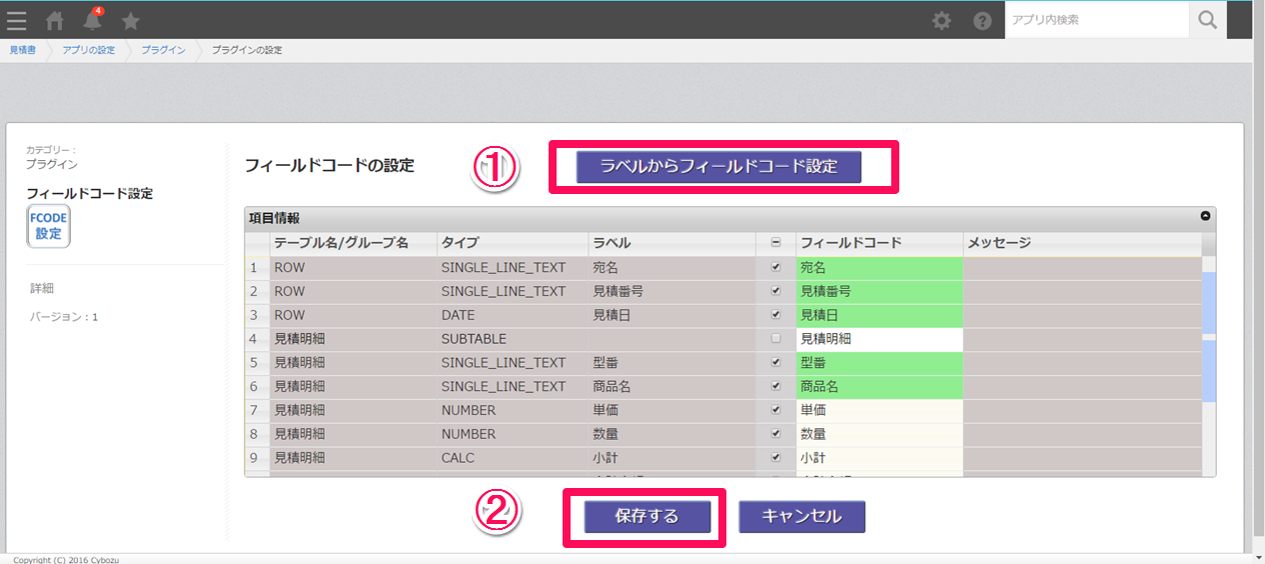Image resolution: width=1265 pixels, height=564 pixels.
Task: Toggle checkbox in row 1 宛名
Action: coord(776,267)
